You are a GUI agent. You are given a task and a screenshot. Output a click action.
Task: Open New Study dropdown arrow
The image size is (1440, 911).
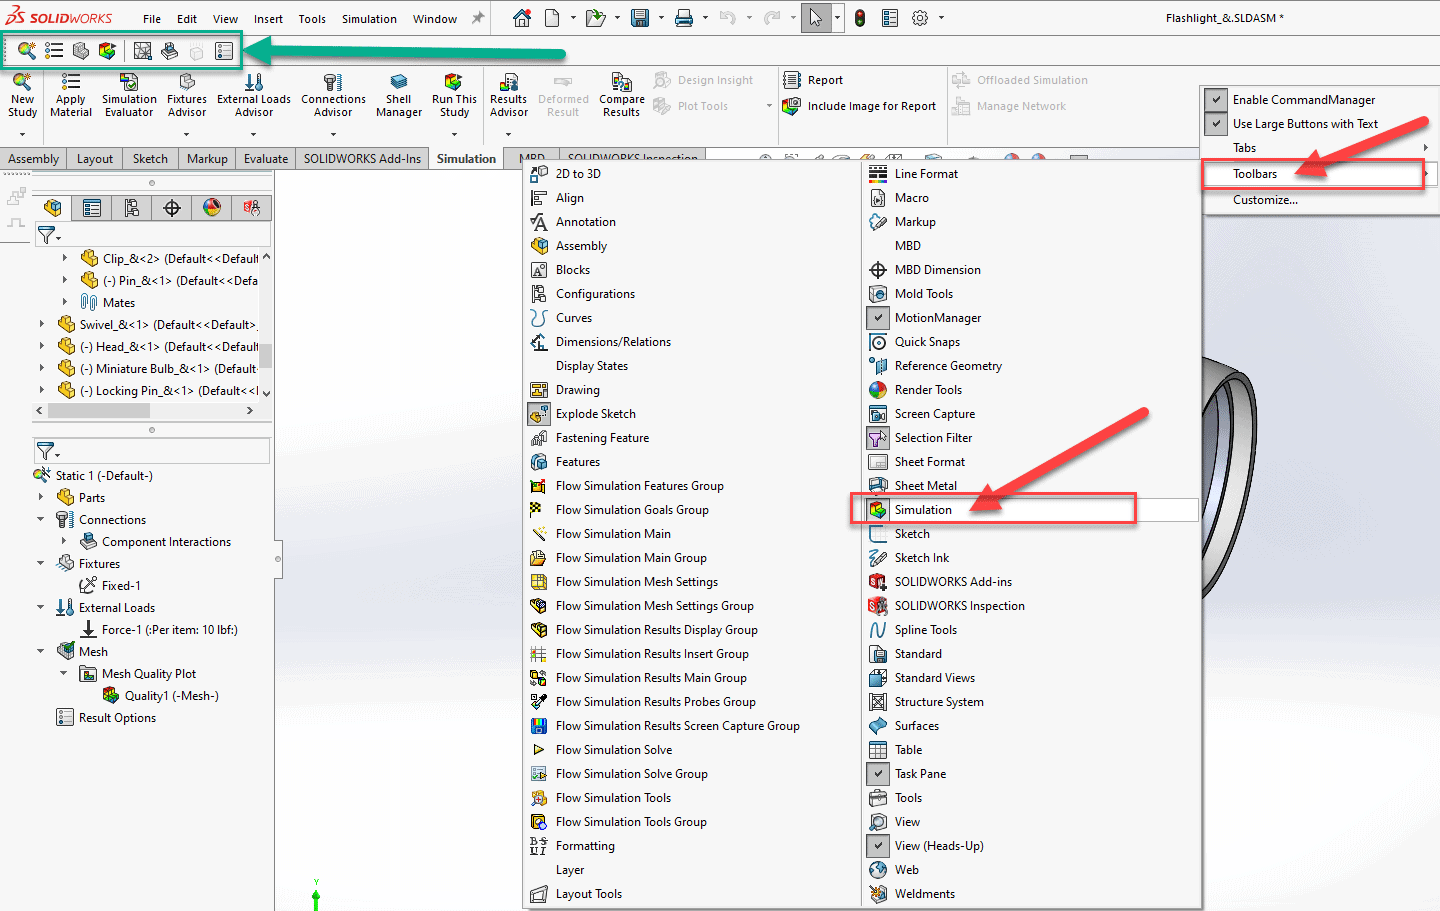click(x=22, y=133)
